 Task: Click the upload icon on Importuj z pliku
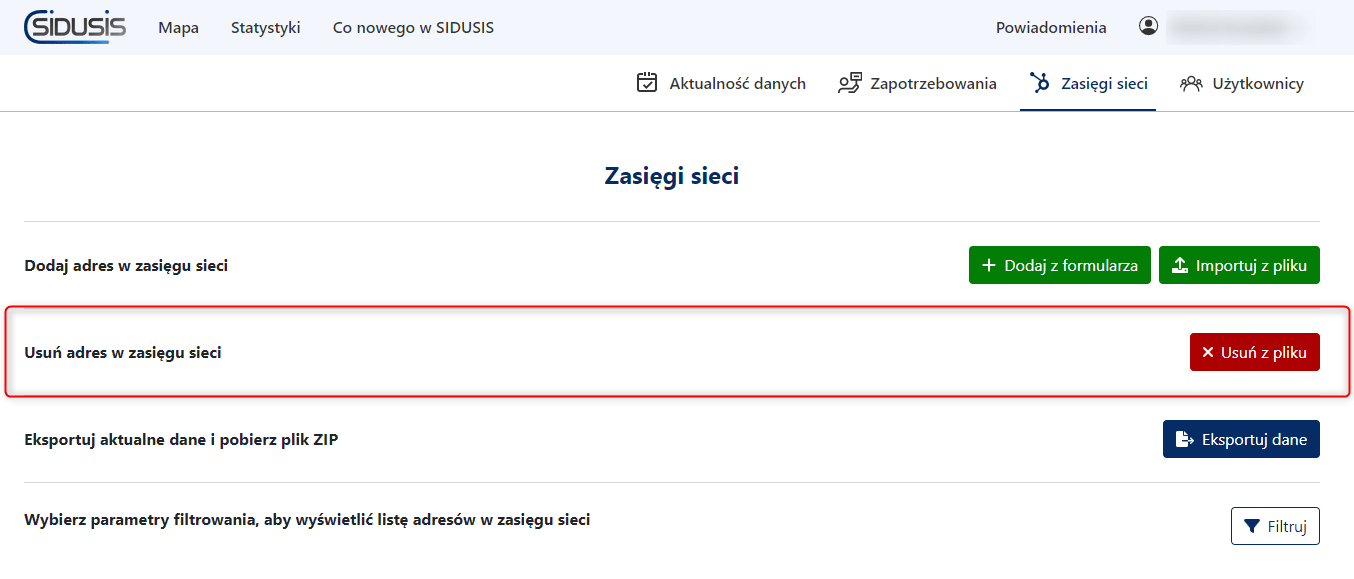click(1180, 266)
